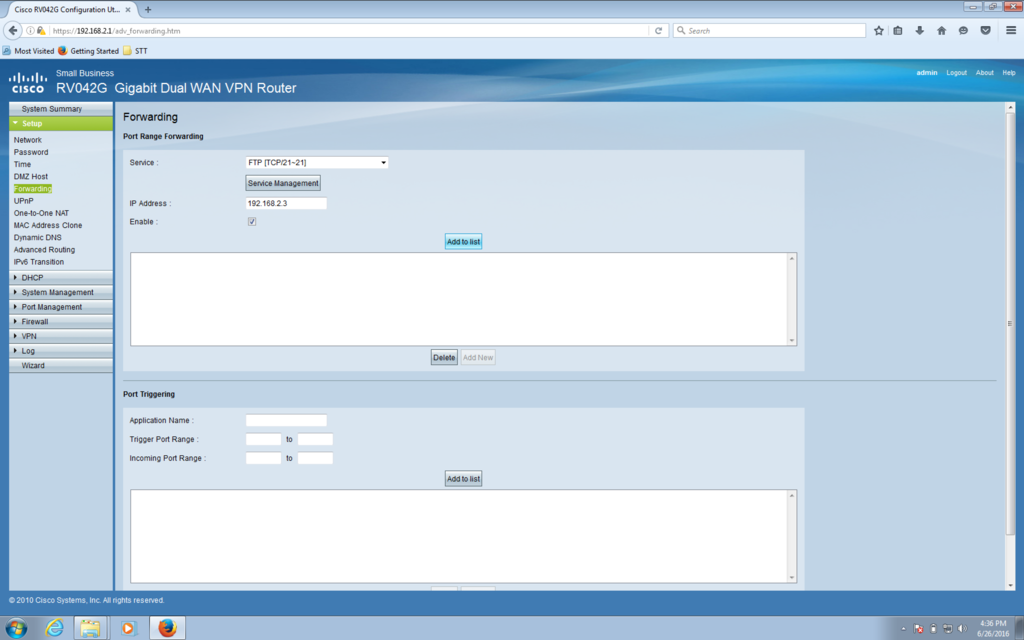Select Password in the Setup menu
The image size is (1024, 640).
tap(31, 152)
